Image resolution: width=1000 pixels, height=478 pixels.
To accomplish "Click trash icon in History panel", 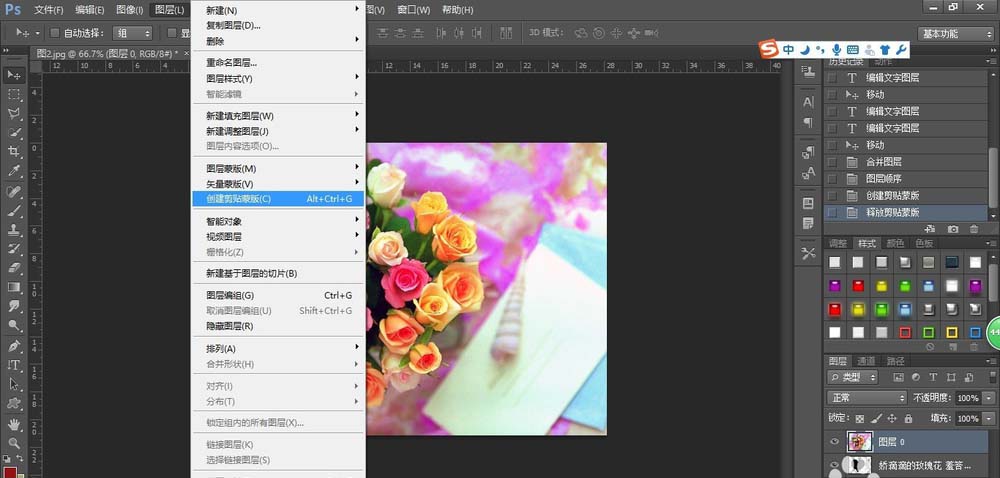I will [974, 229].
